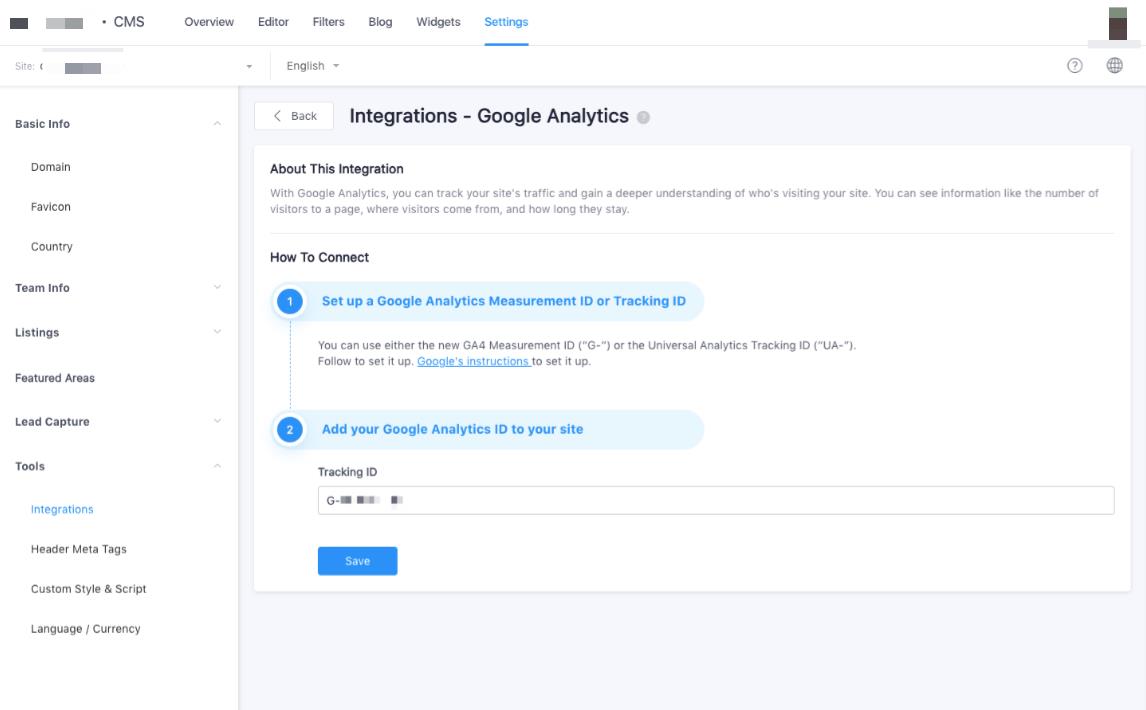
Task: Click step 2 heading Add your Google Analytics ID
Action: 452,429
